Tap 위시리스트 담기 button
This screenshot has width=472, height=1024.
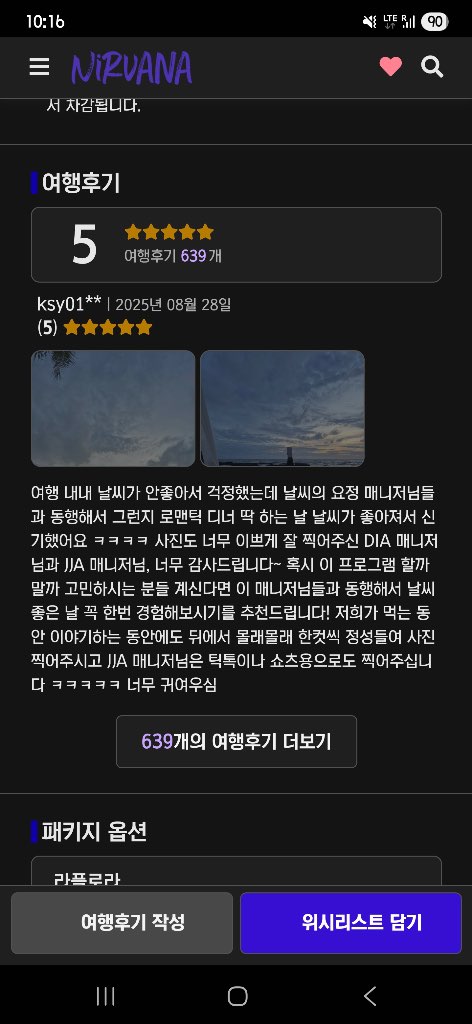tap(351, 923)
